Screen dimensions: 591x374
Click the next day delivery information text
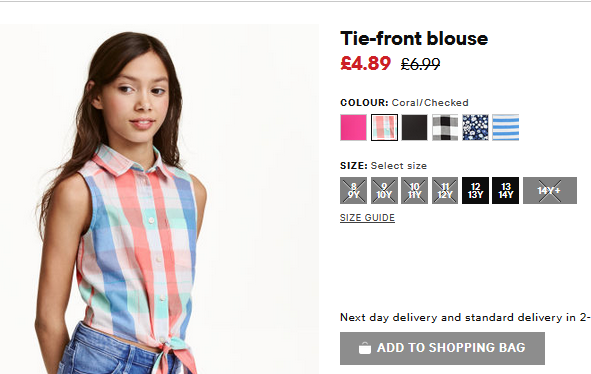click(x=465, y=317)
